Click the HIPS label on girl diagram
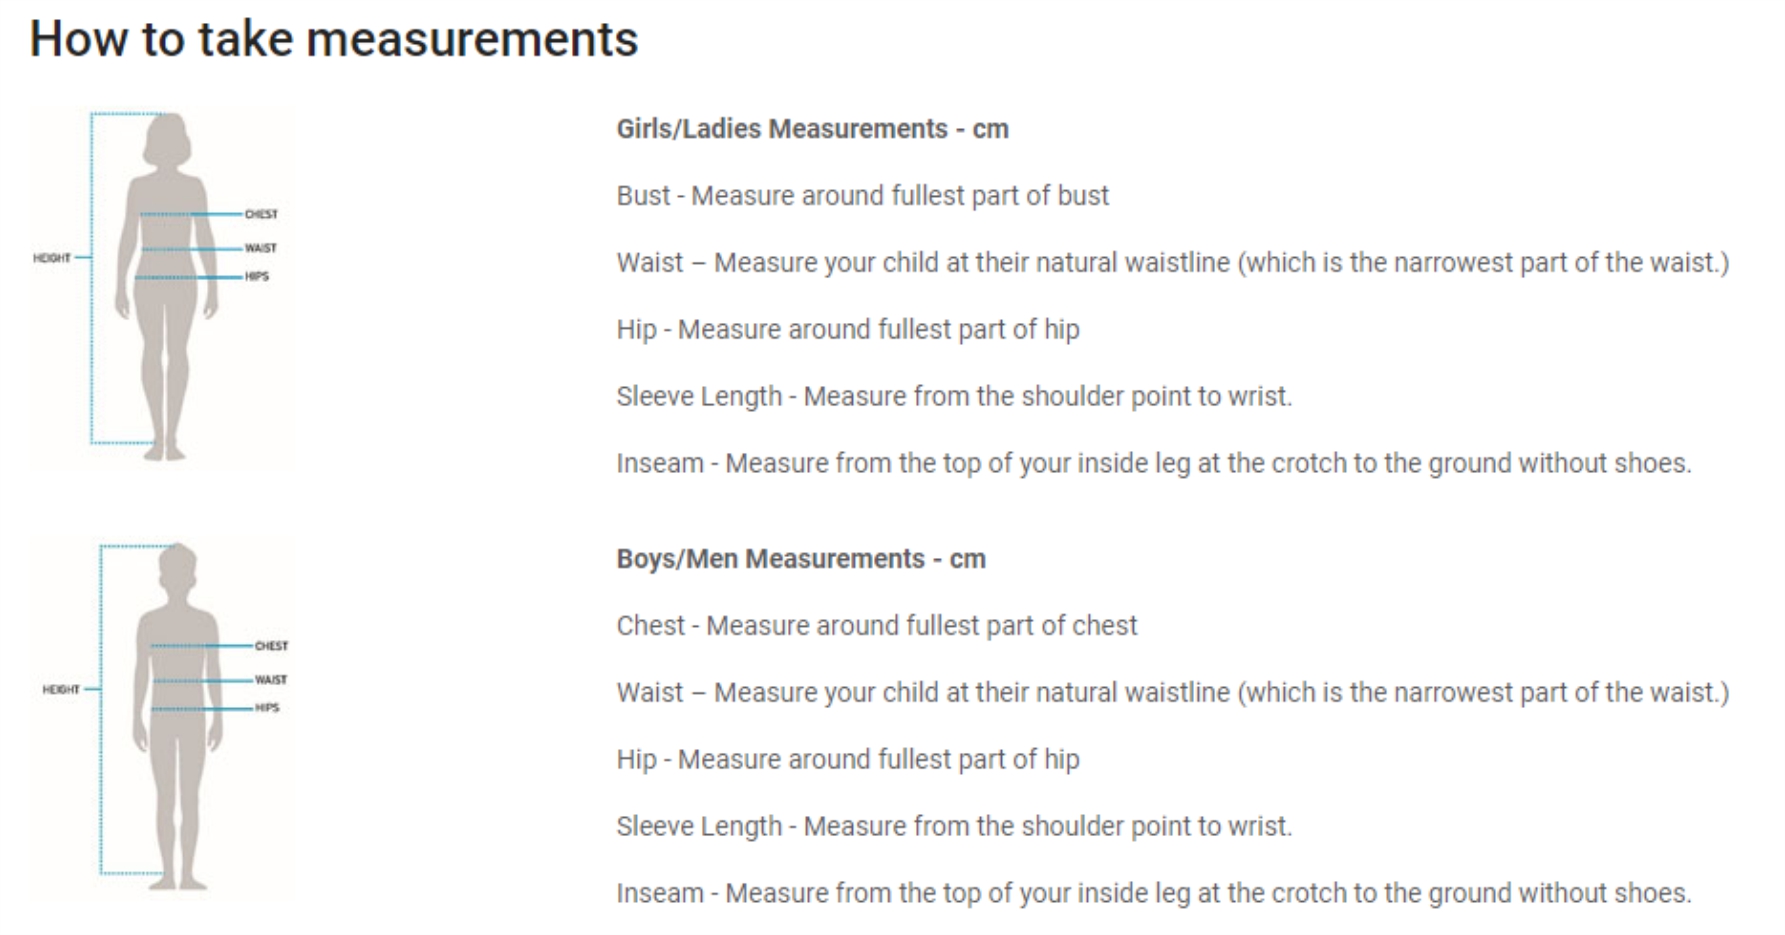 (x=257, y=276)
